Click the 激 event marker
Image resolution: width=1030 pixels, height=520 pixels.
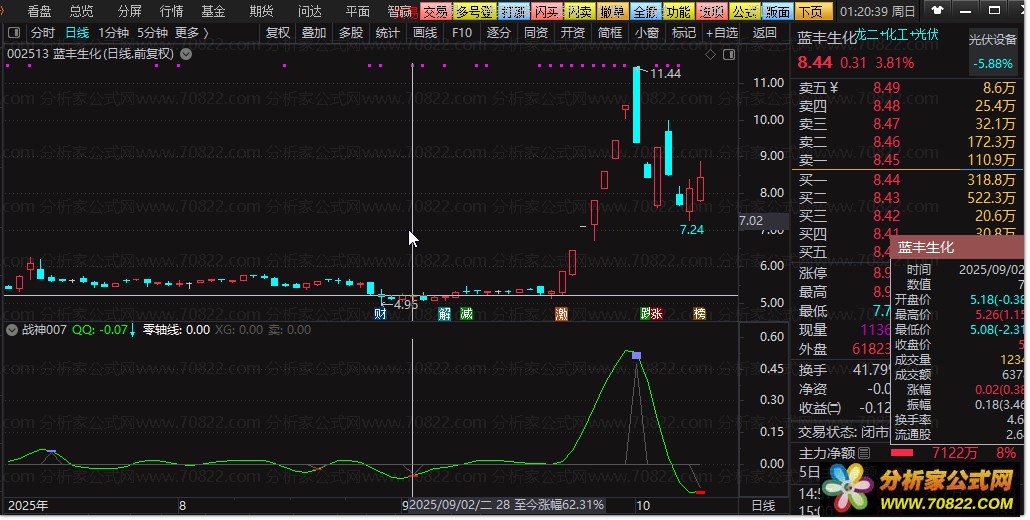click(562, 314)
